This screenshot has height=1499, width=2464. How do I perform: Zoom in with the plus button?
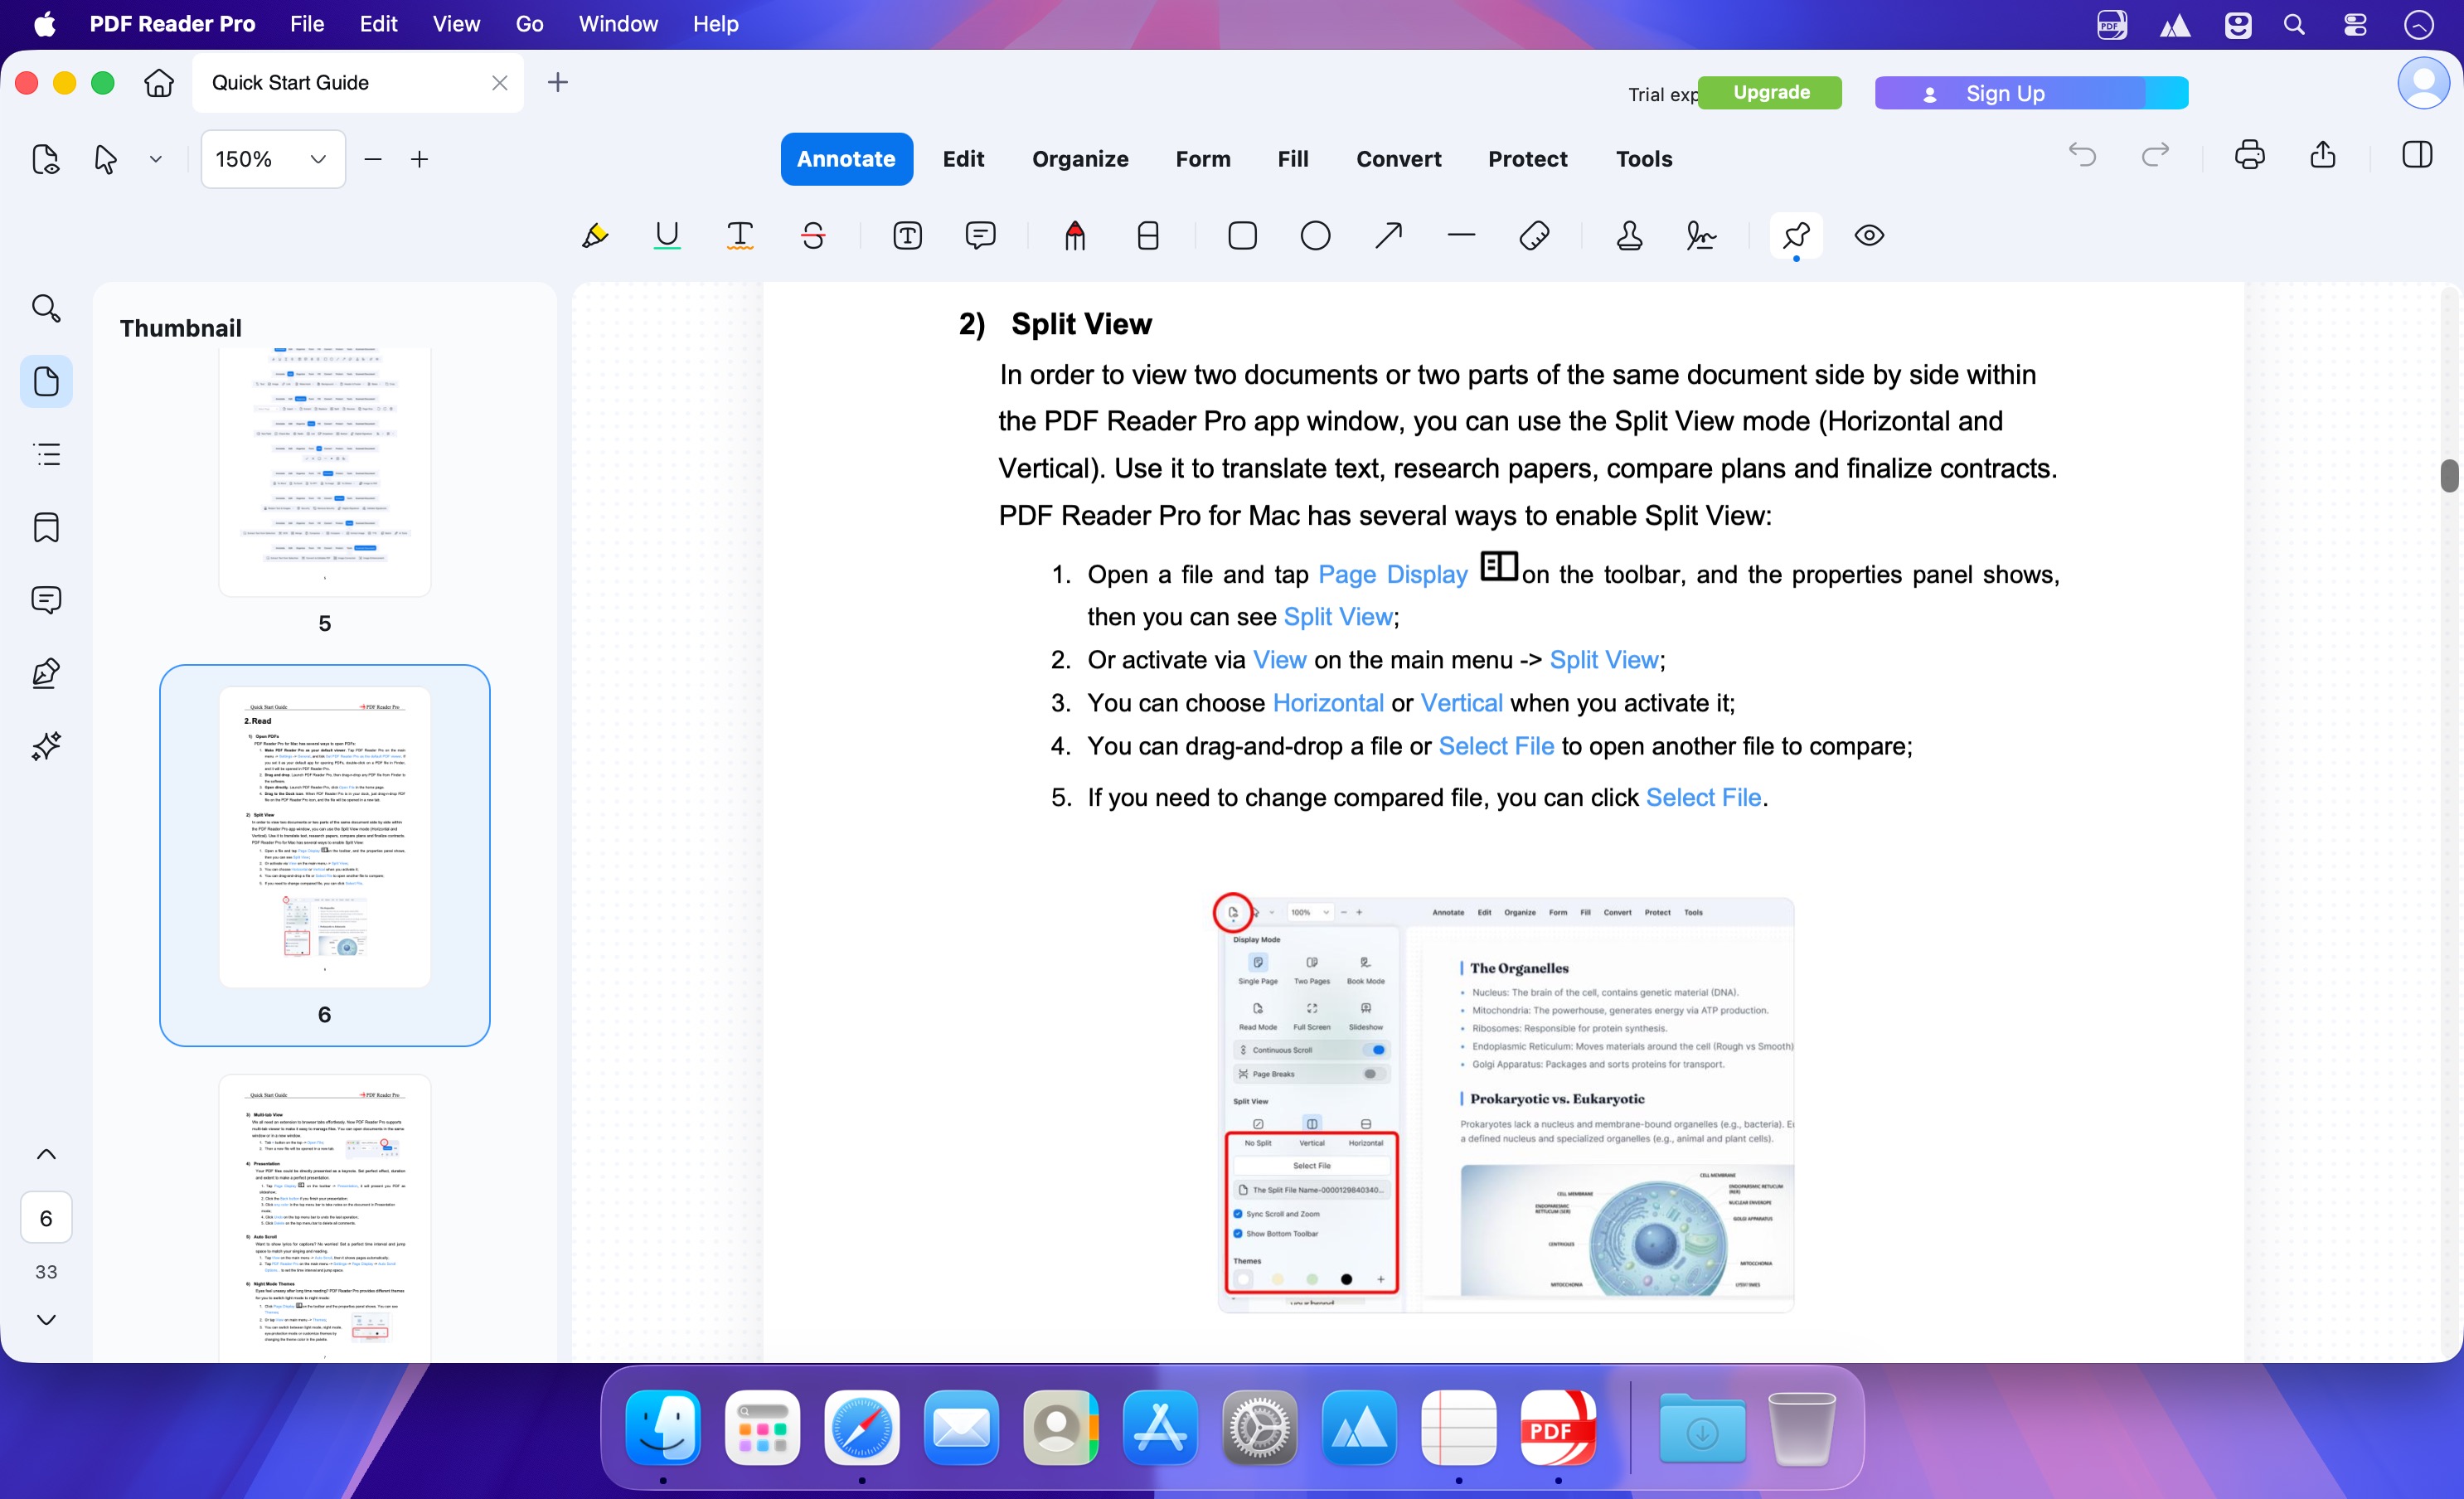[420, 159]
